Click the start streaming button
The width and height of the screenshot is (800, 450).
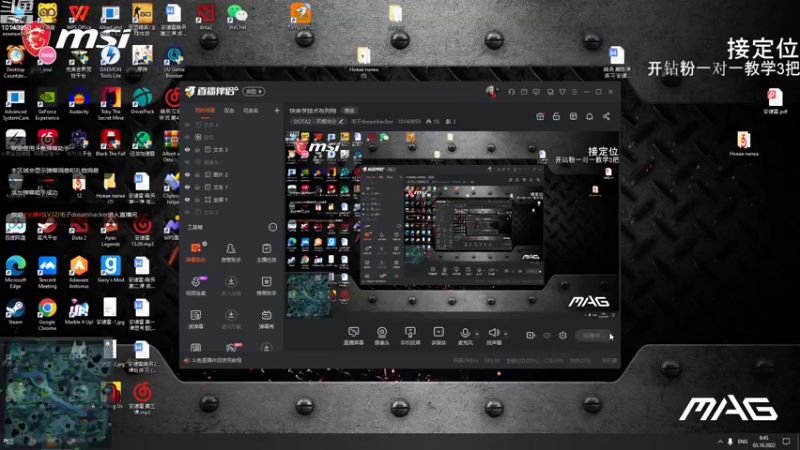[x=595, y=335]
